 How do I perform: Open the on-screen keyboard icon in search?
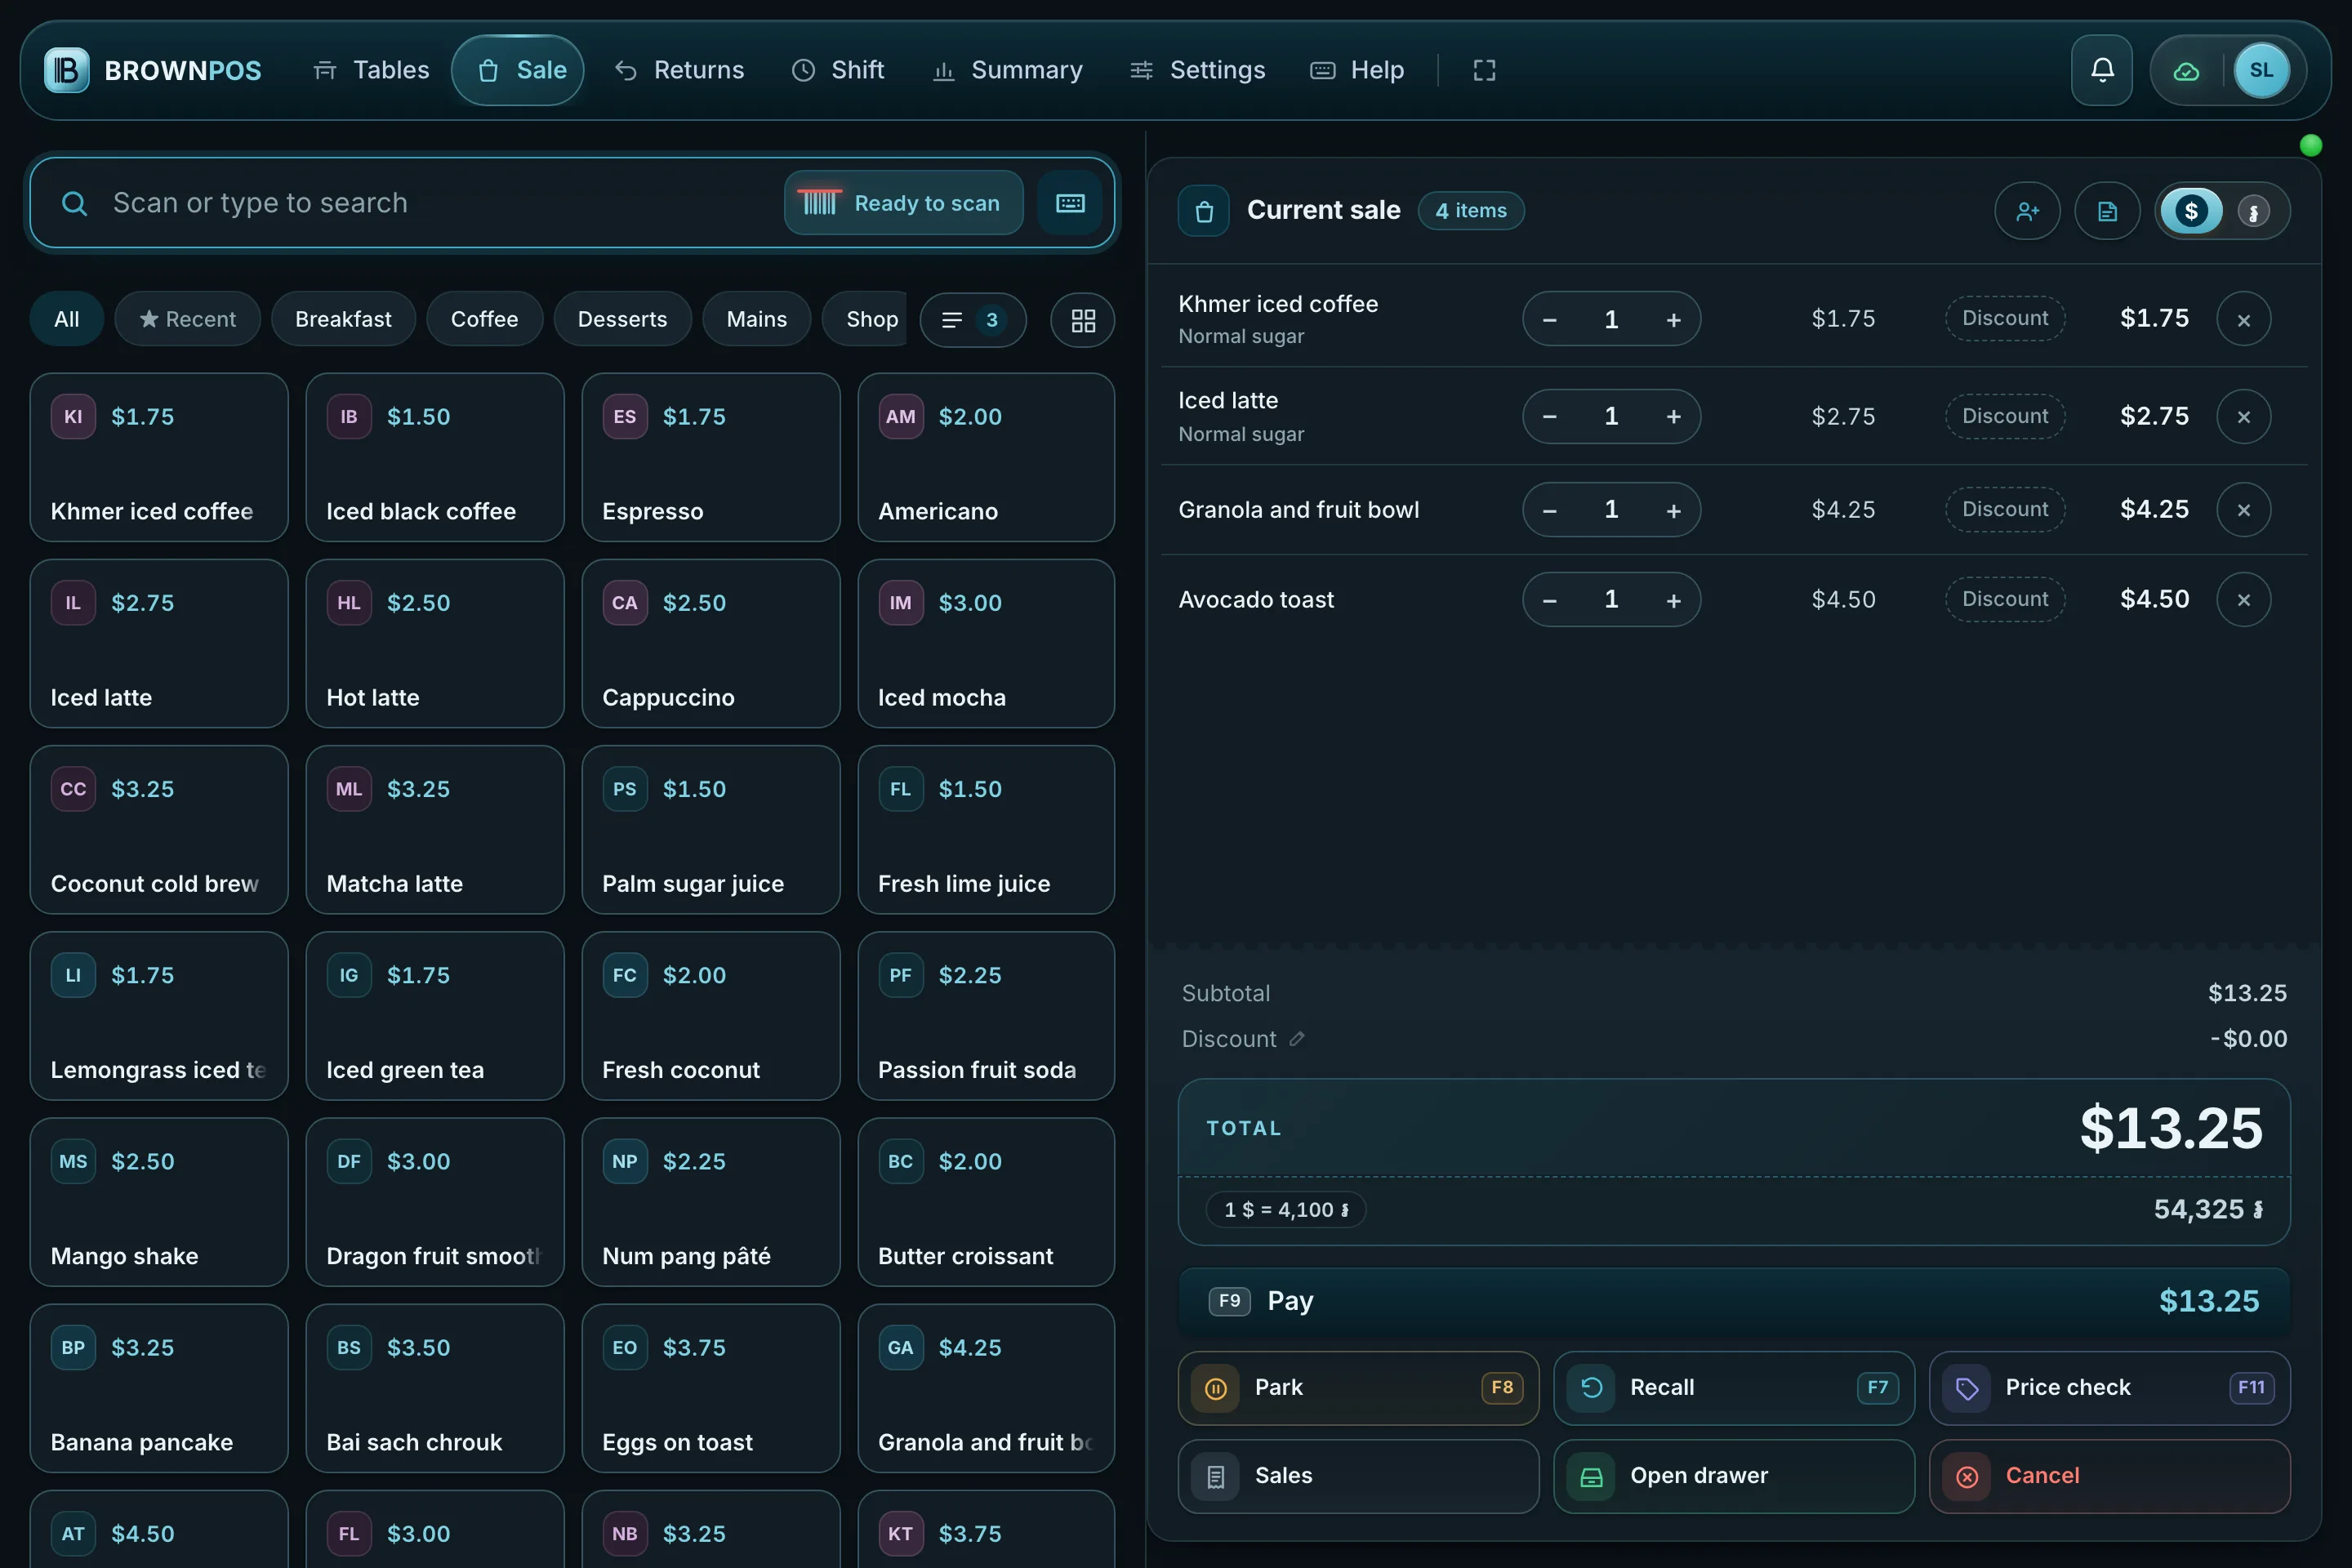1070,203
